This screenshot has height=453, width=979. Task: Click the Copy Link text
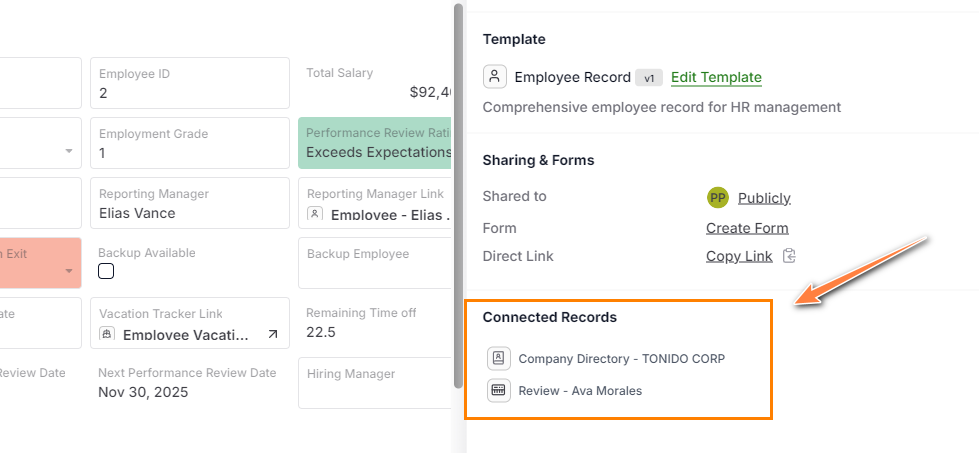click(x=739, y=256)
